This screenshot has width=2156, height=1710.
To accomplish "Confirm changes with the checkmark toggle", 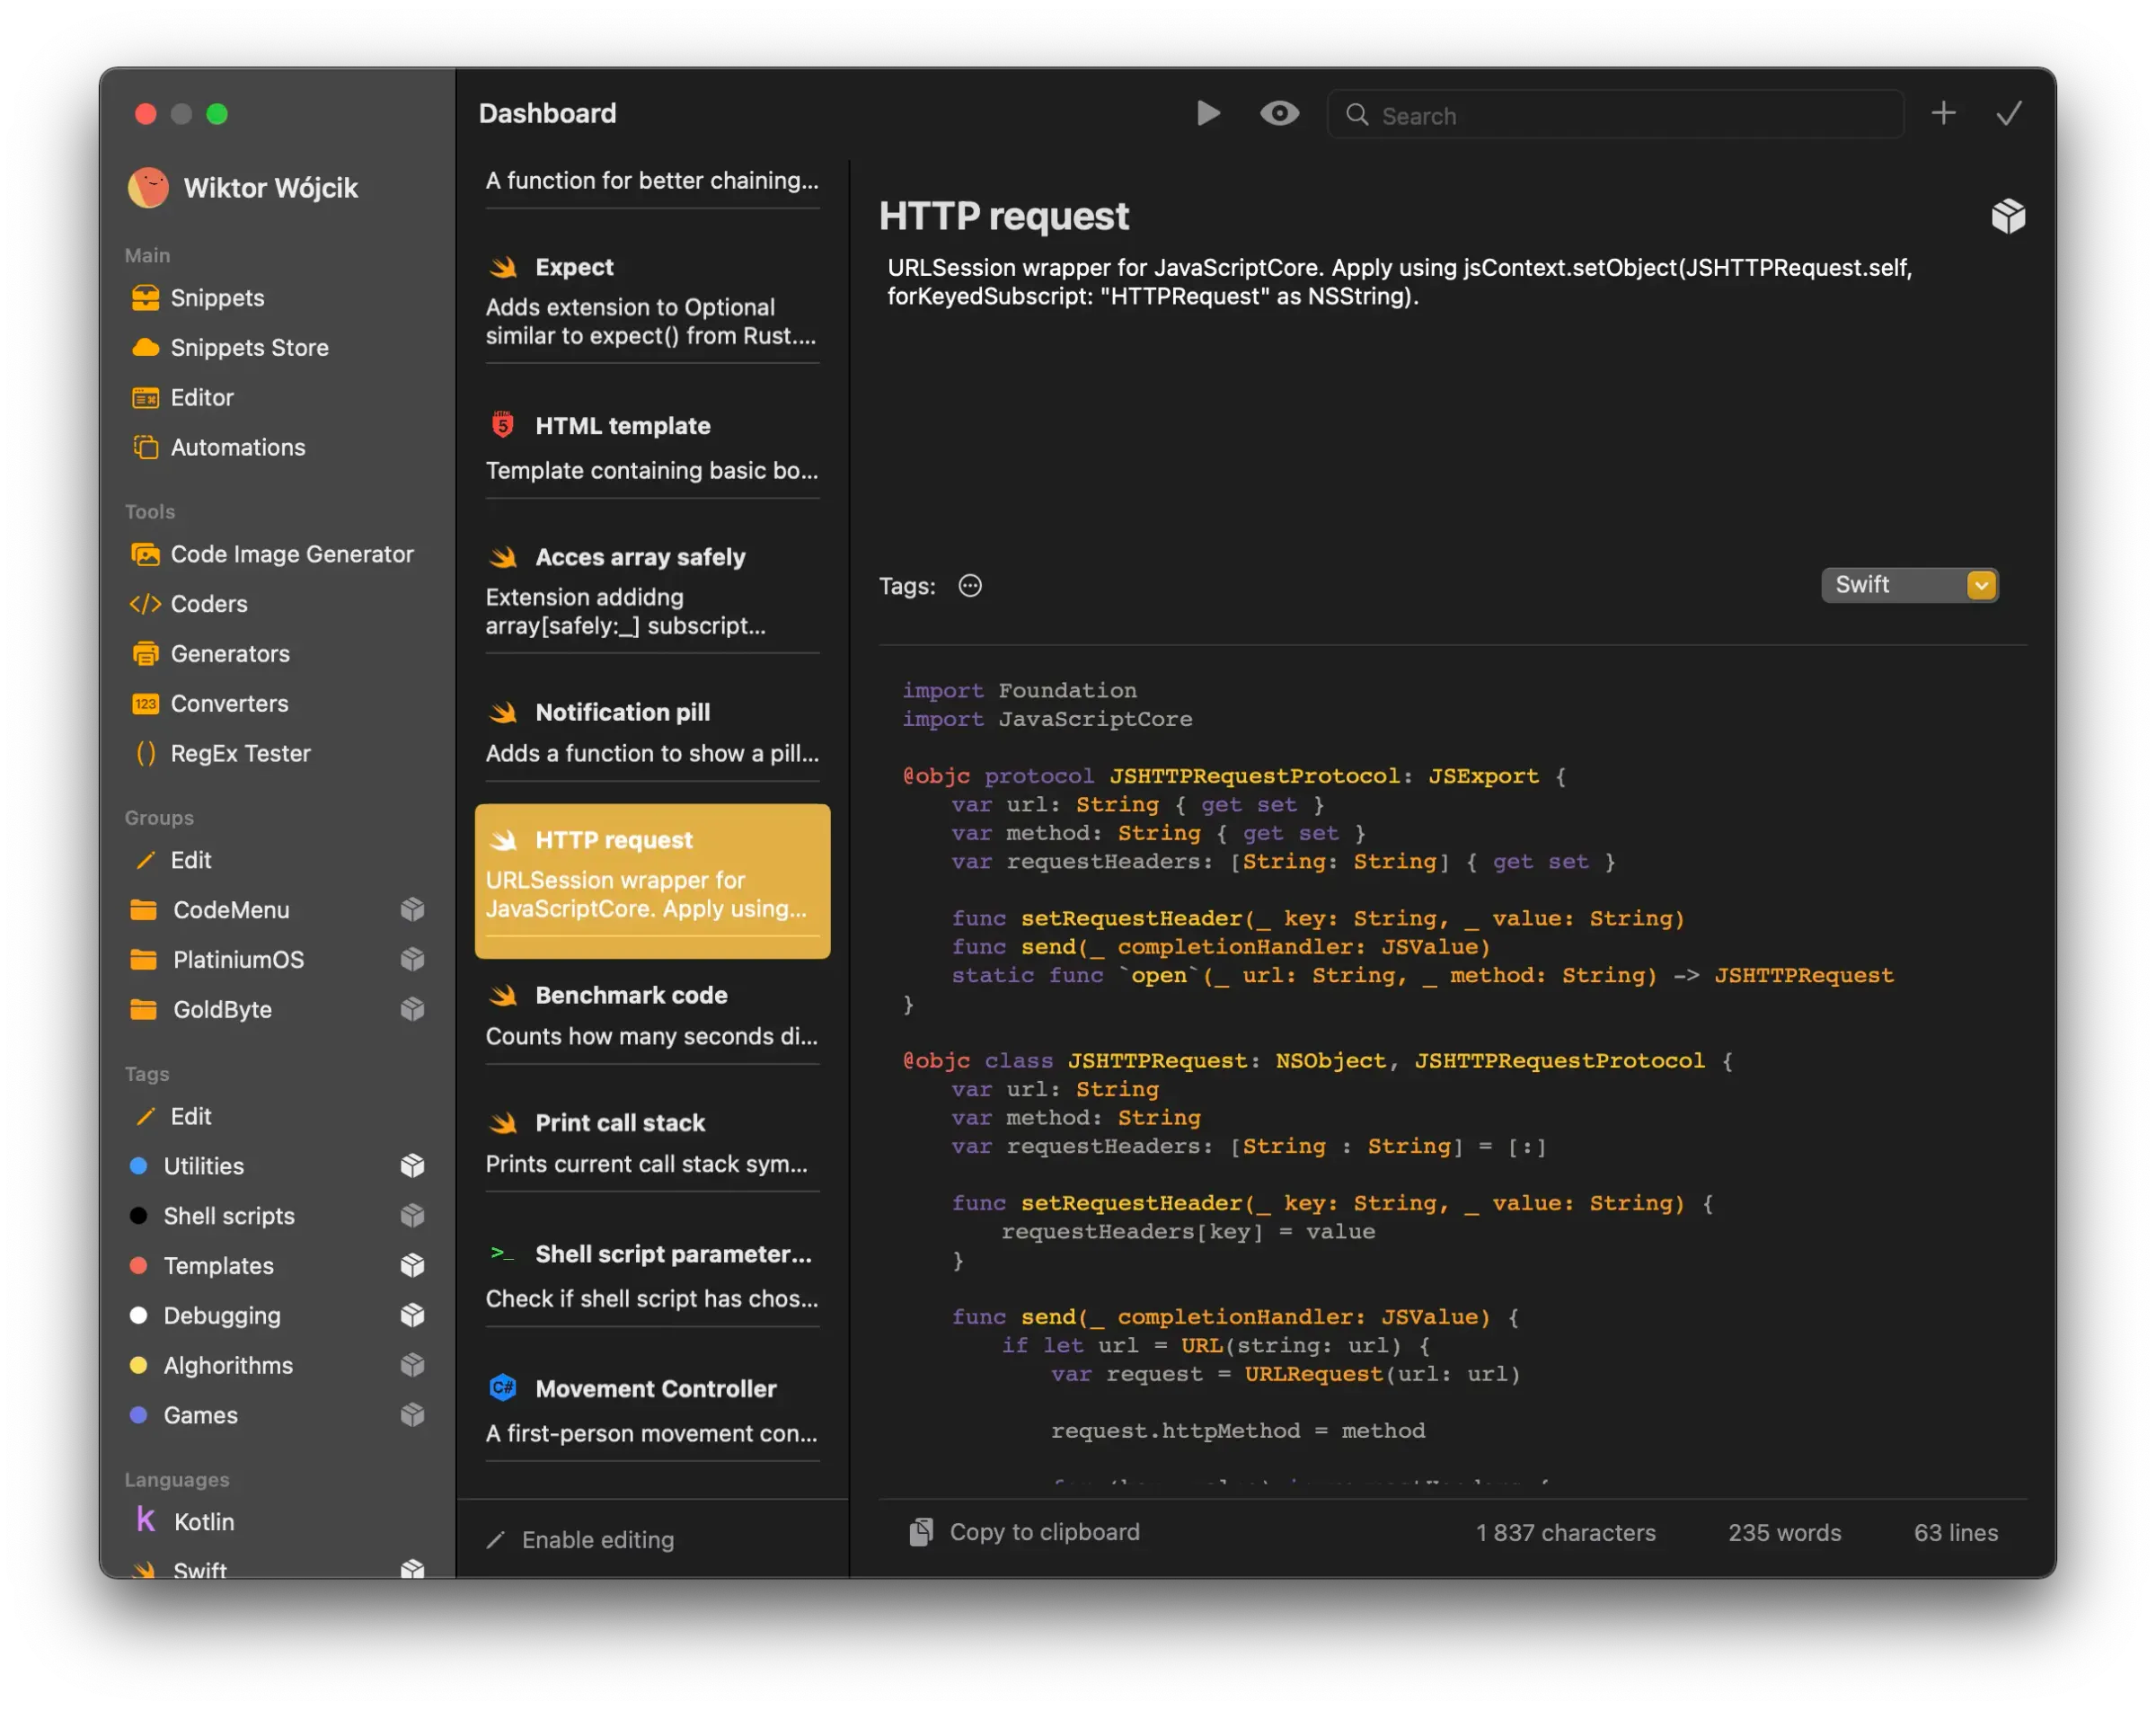I will click(x=2009, y=113).
